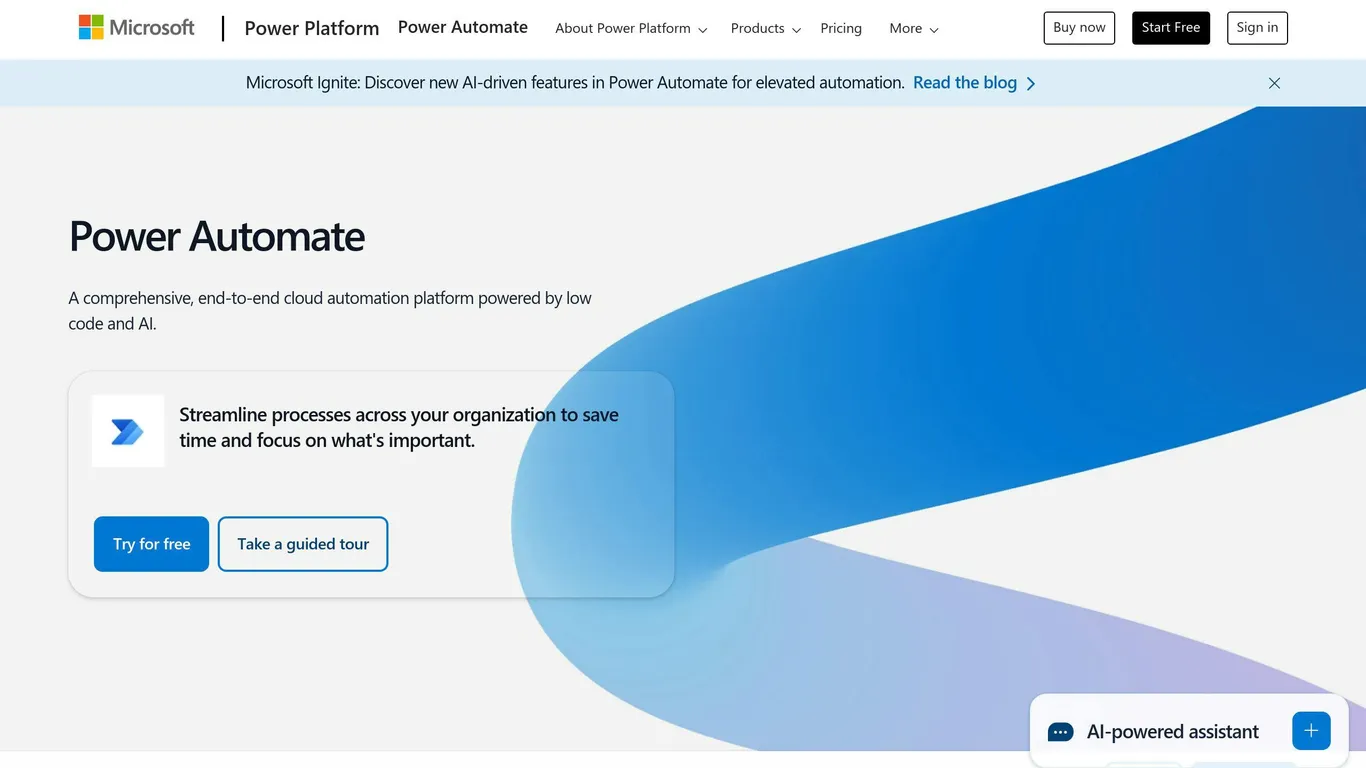Click the Streamline processes description text
The width and height of the screenshot is (1366, 768).
pyautogui.click(x=399, y=427)
